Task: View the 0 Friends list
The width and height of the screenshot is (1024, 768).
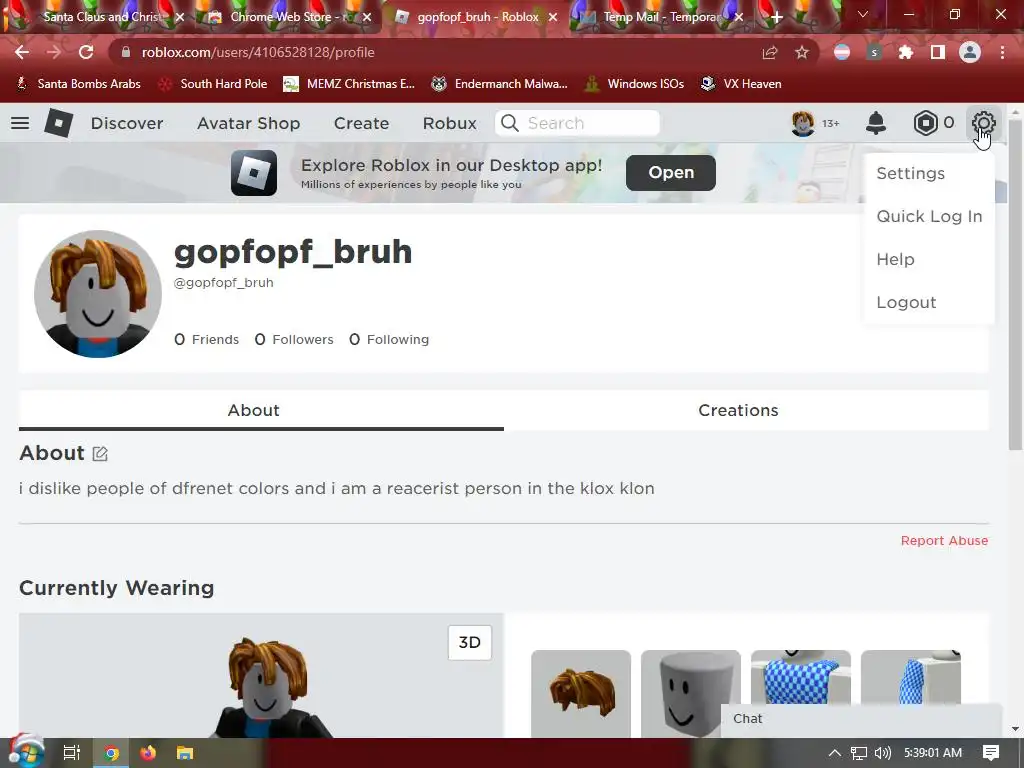Action: tap(206, 340)
